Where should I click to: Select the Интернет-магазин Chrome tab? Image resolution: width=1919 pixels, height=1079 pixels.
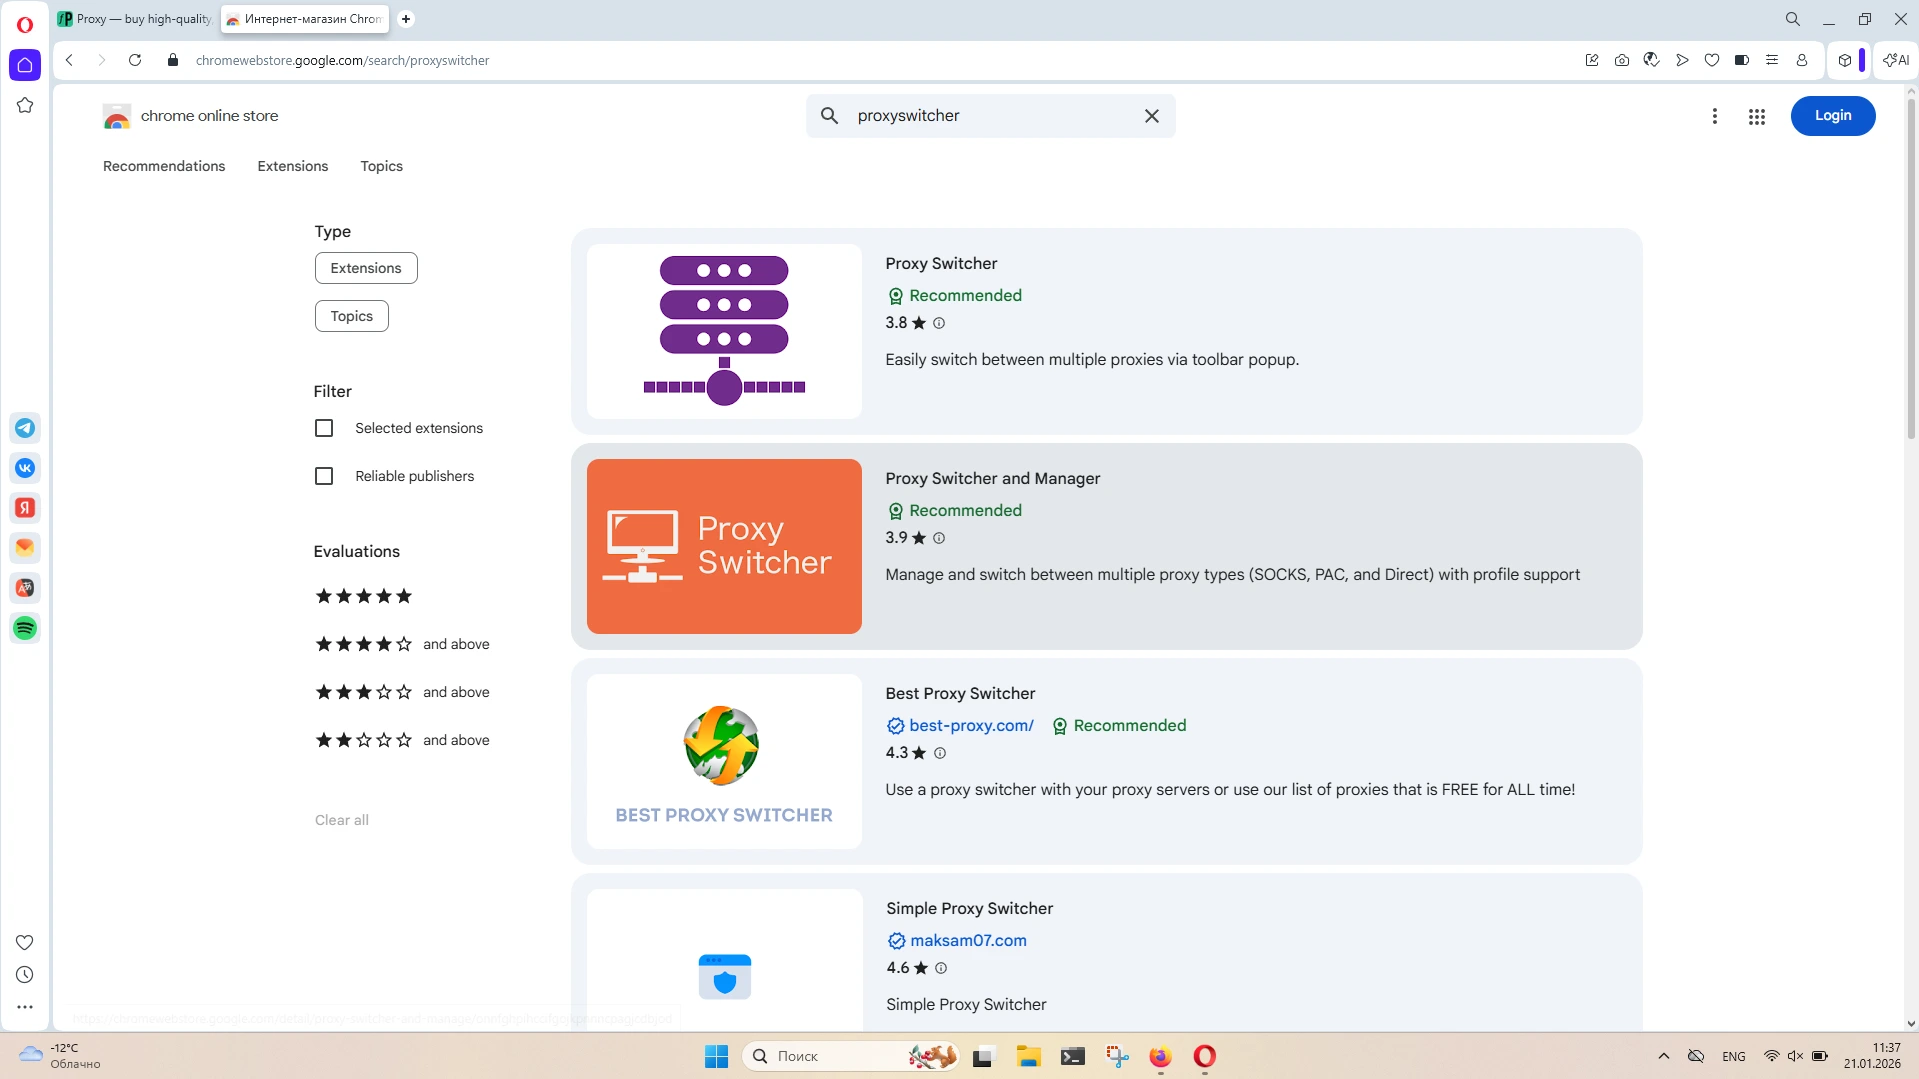pos(305,19)
